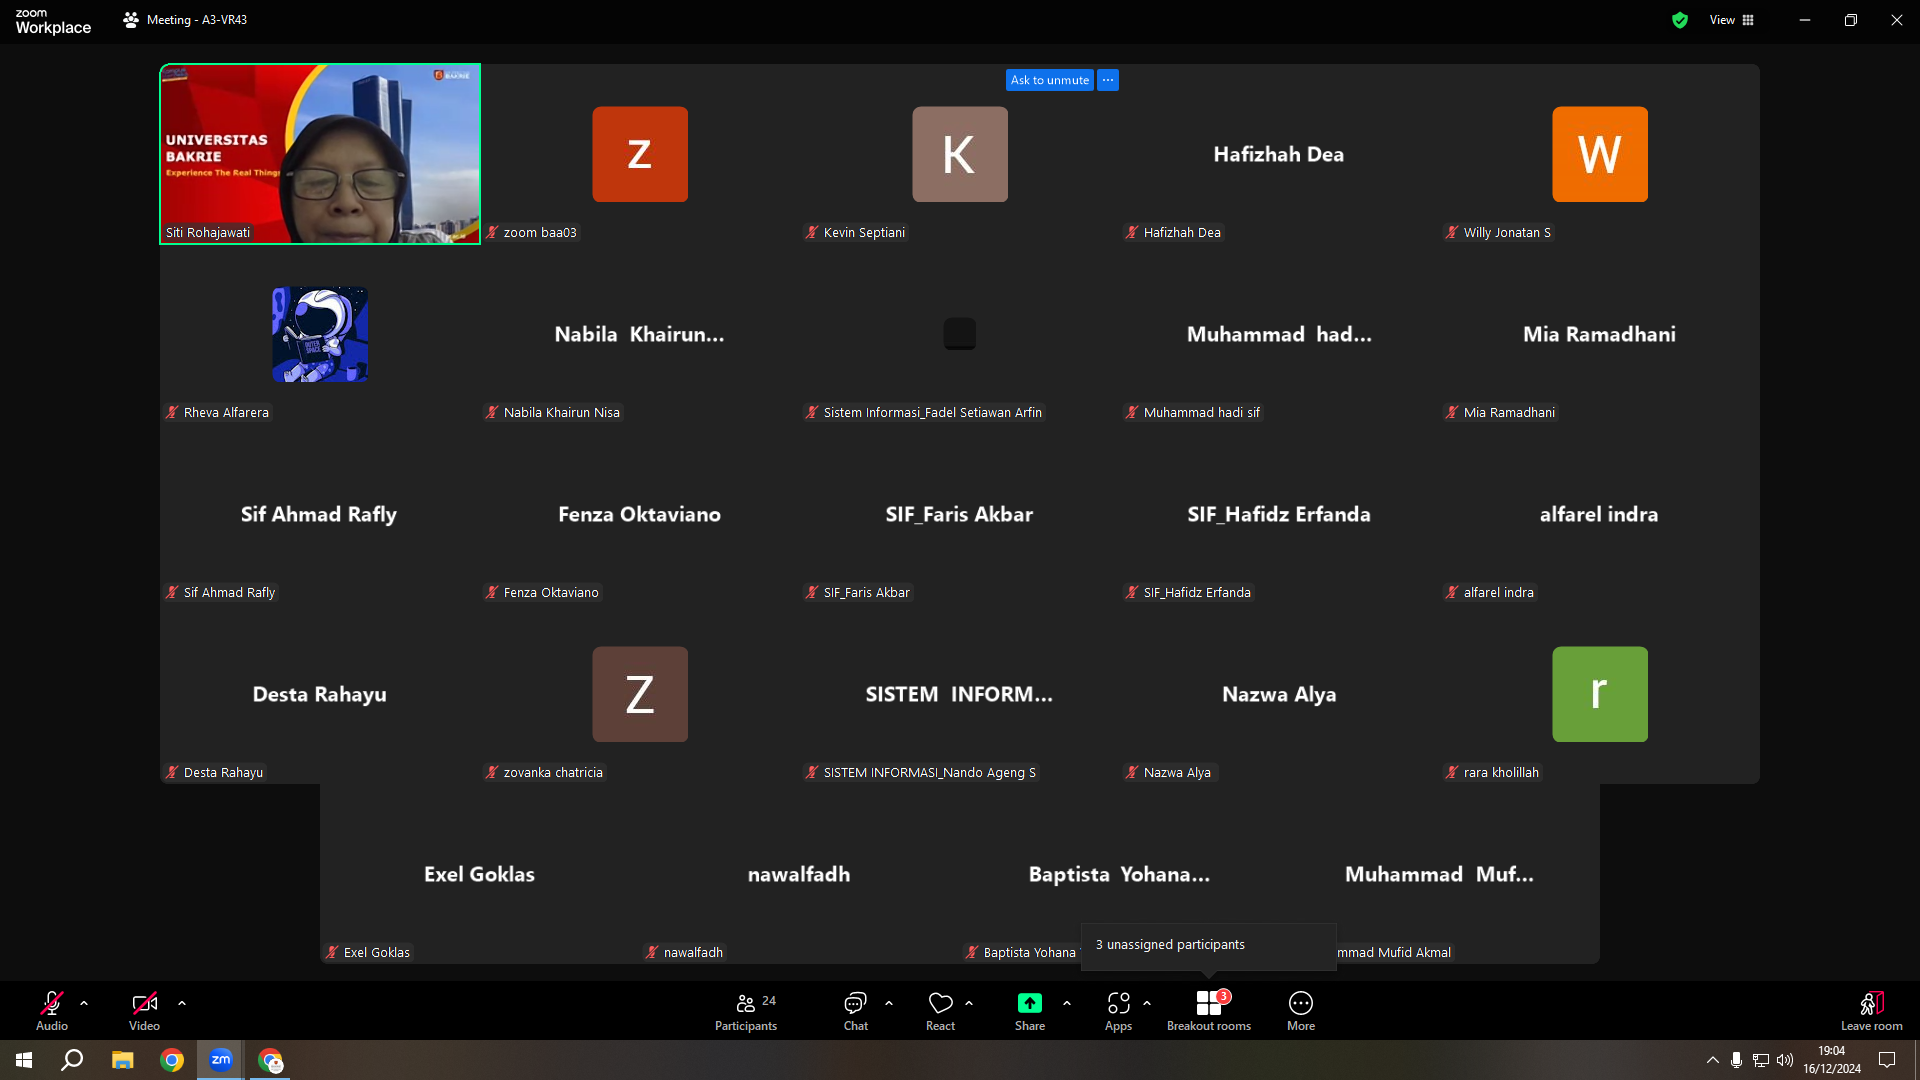
Task: Expand the Share options arrow
Action: [x=1067, y=1003]
